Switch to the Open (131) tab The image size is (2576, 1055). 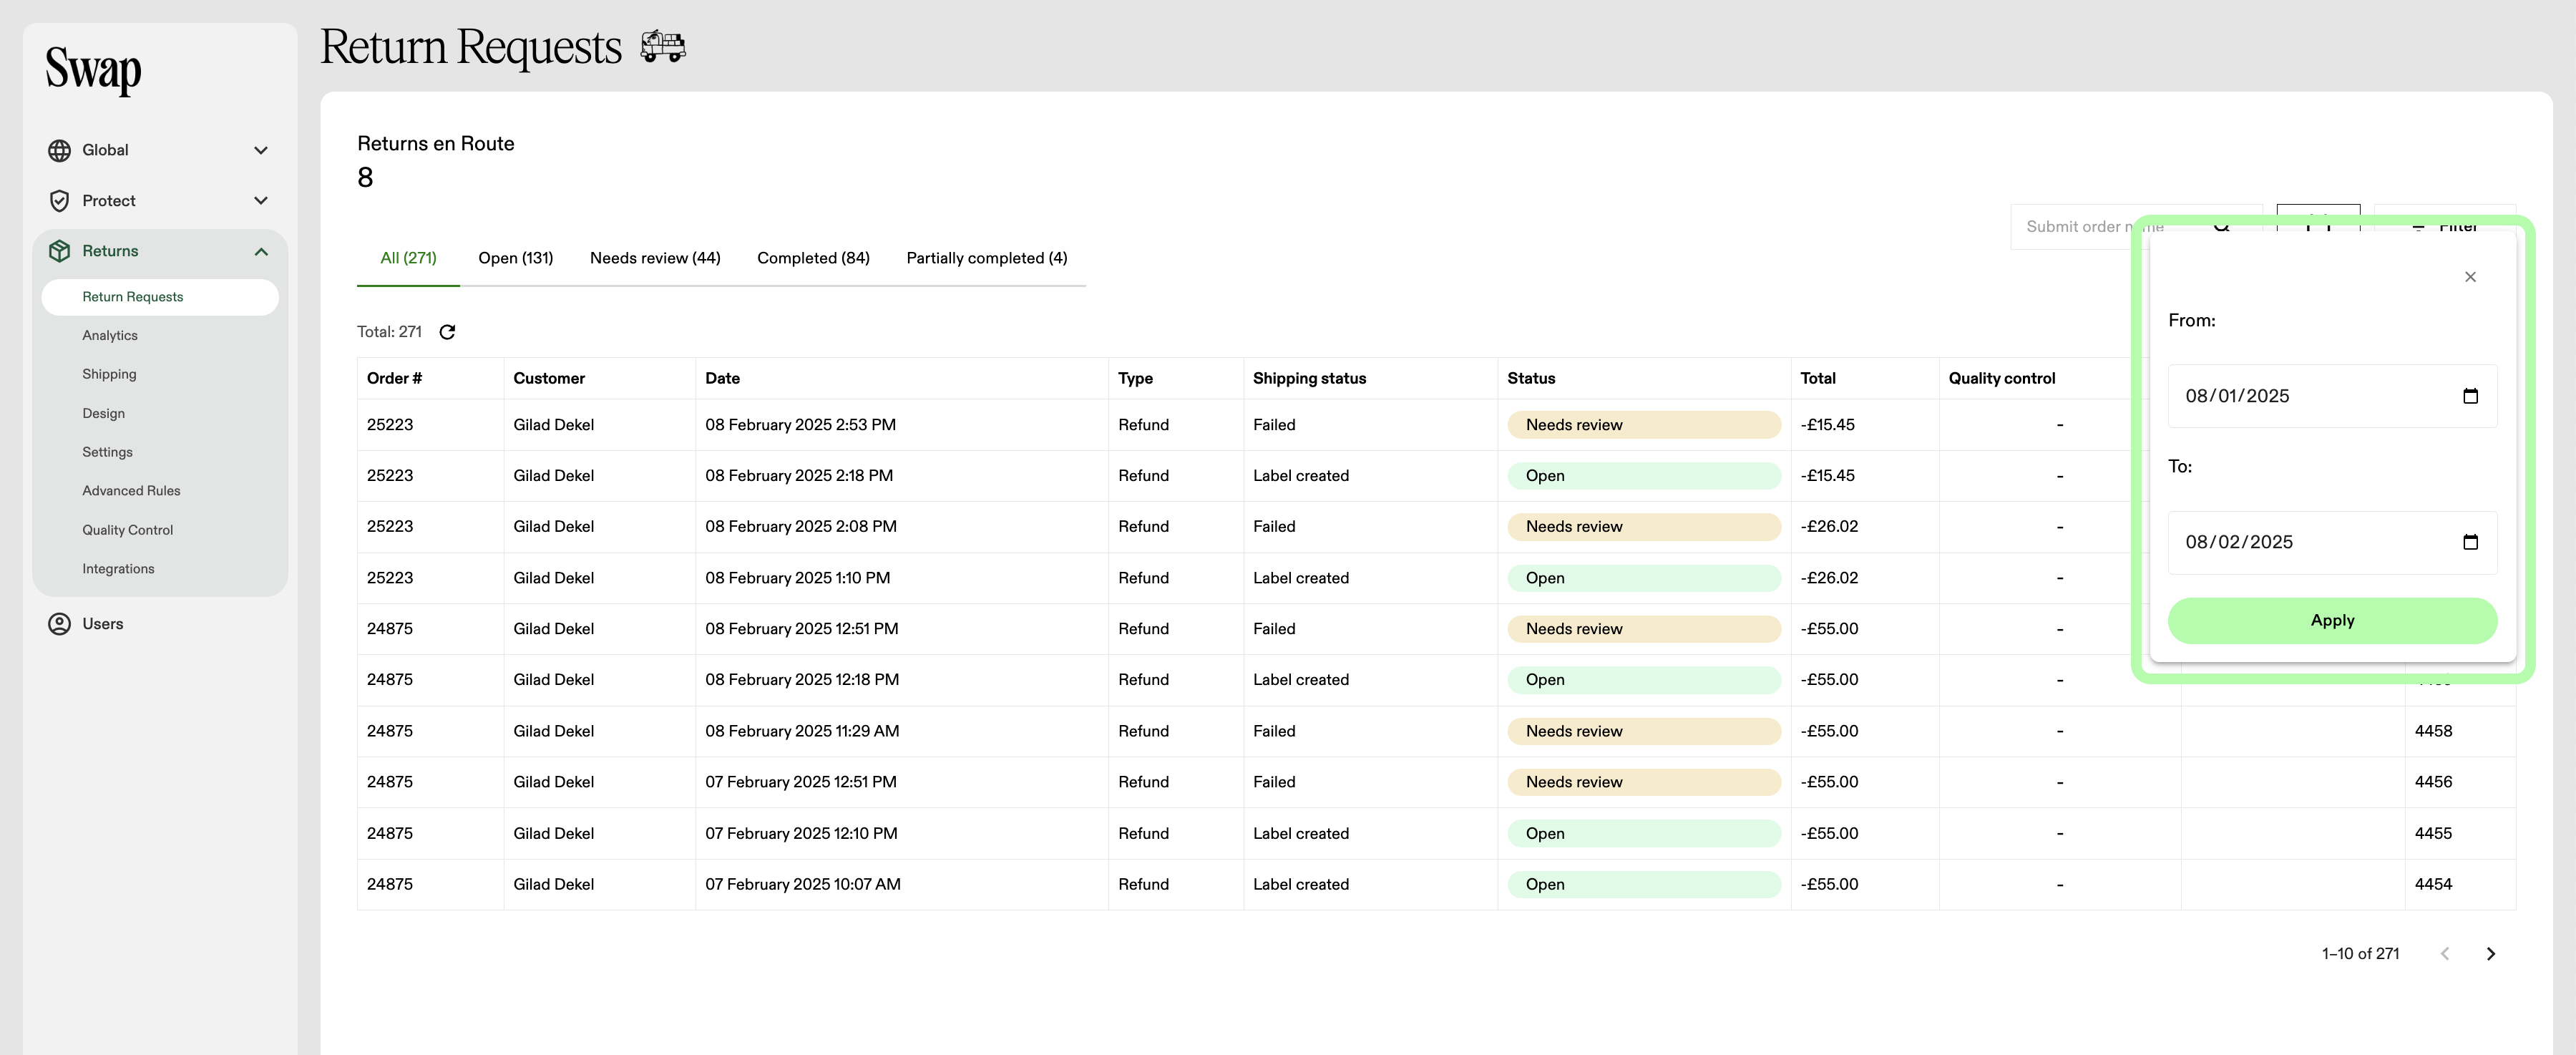click(x=515, y=258)
